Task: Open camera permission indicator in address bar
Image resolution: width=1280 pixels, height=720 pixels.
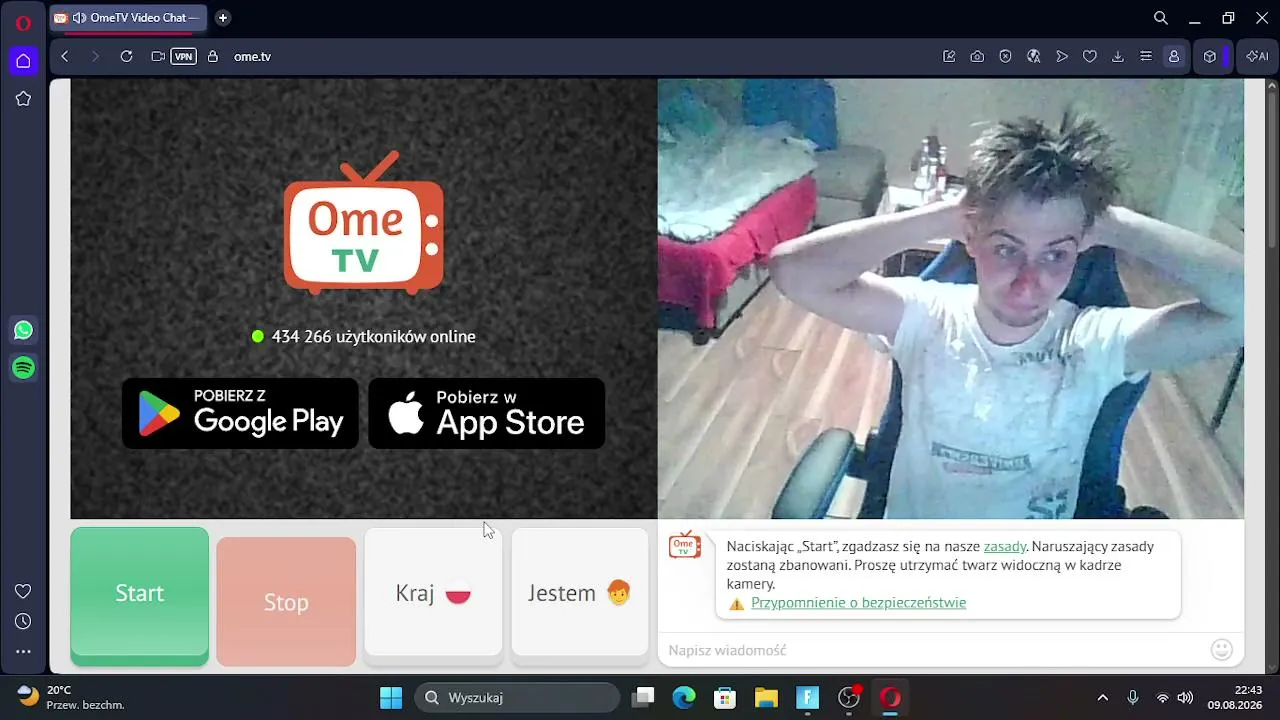Action: 158,57
